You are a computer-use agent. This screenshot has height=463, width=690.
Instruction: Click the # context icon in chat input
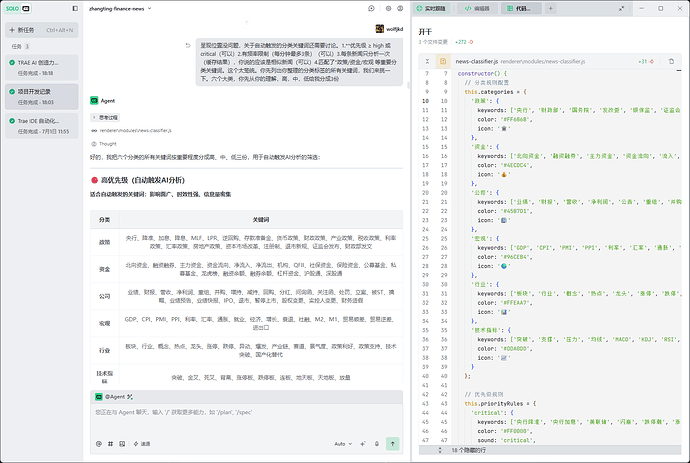(110, 444)
